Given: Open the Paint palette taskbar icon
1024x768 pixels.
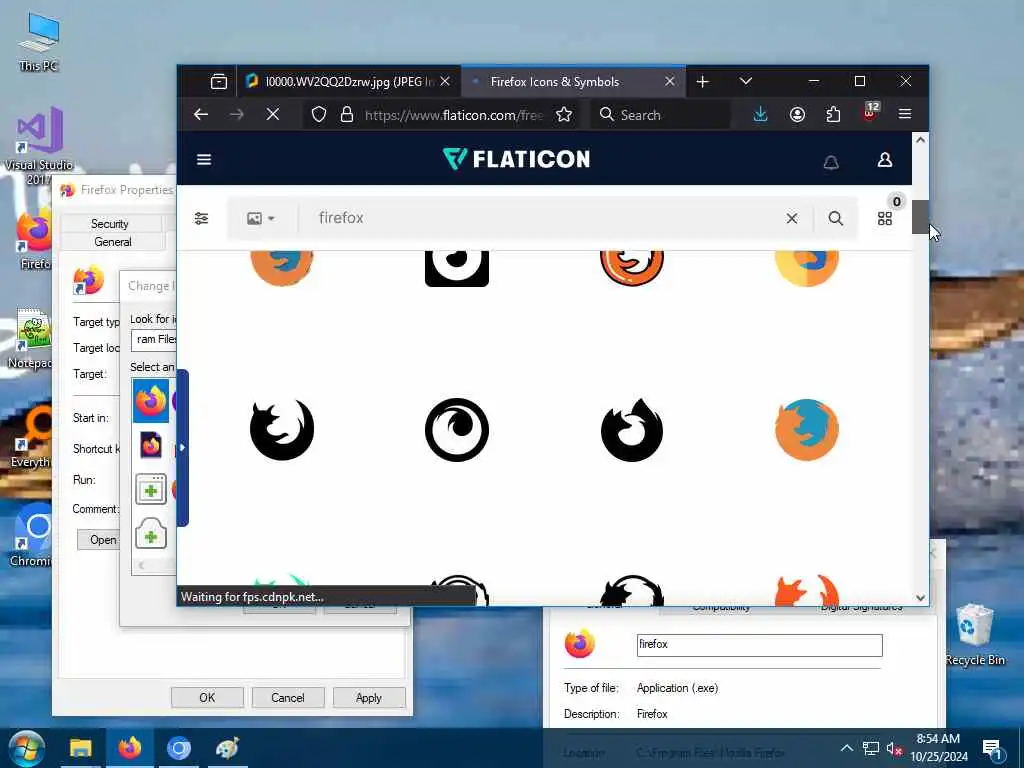Looking at the screenshot, I should (227, 748).
